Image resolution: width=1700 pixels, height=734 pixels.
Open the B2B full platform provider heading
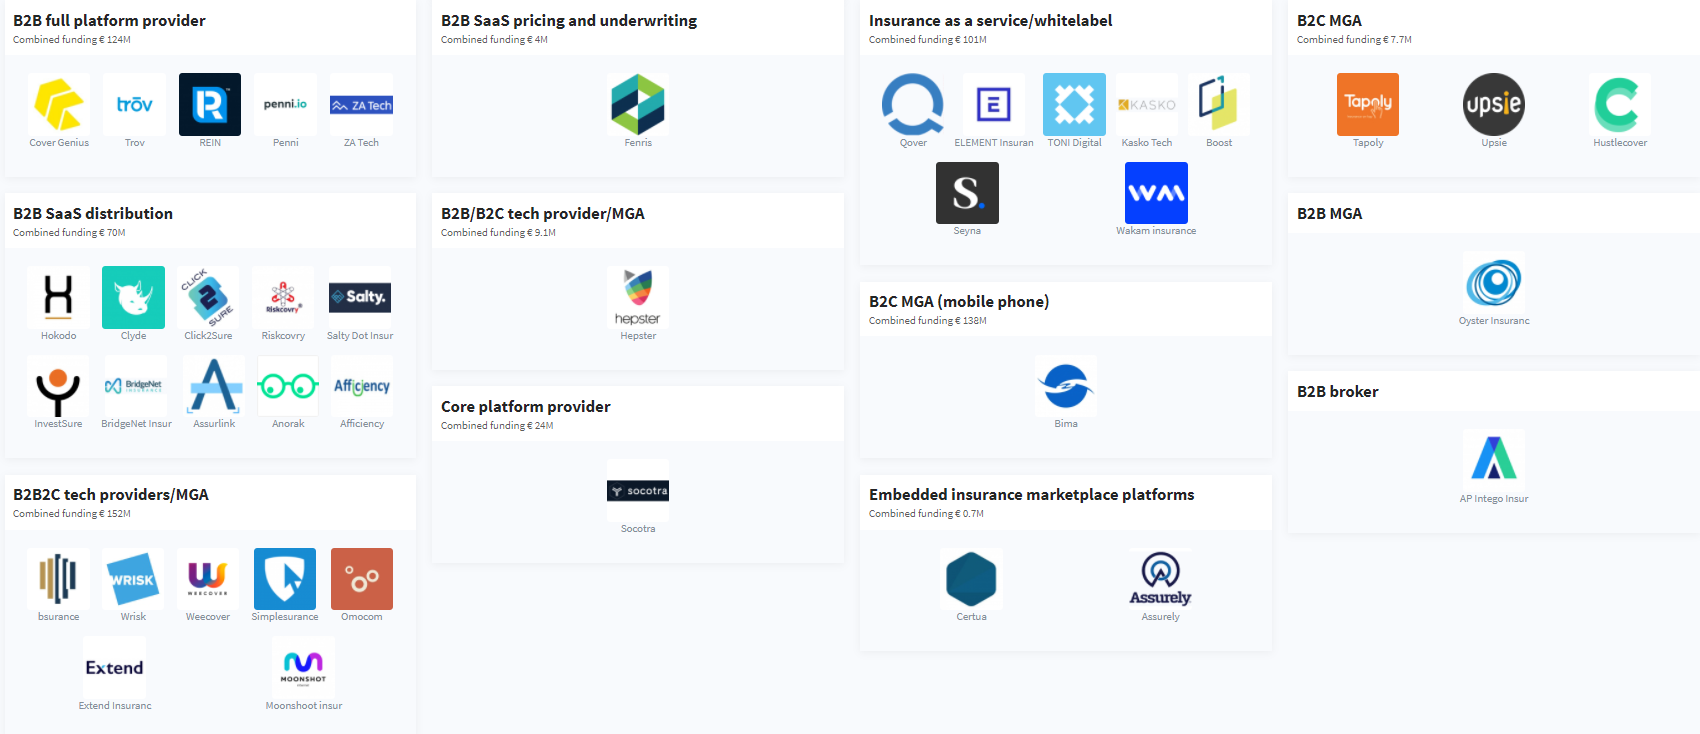click(109, 20)
